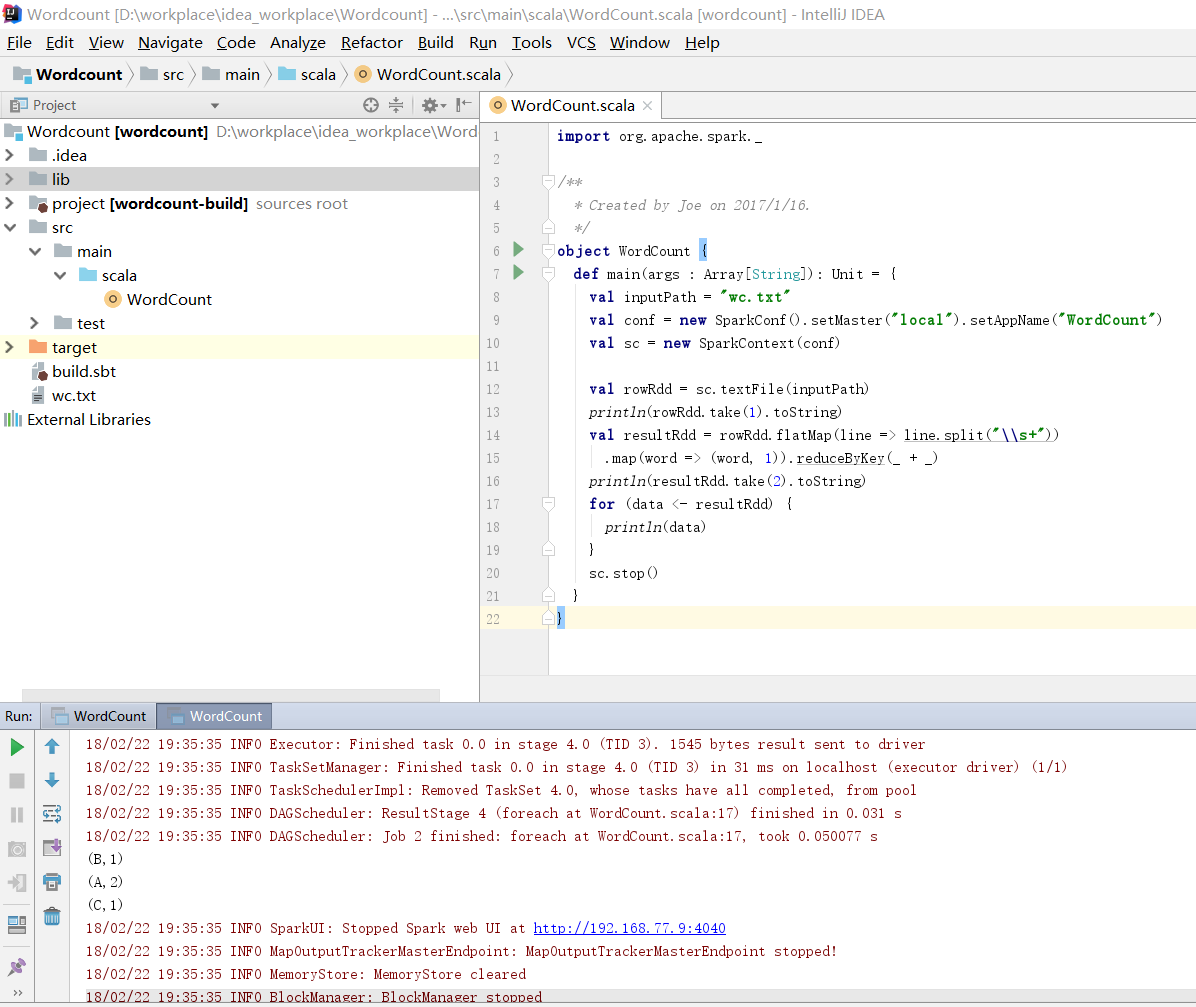Expand the .idea folder
Viewport: 1196px width, 1007px height.
click(10, 155)
